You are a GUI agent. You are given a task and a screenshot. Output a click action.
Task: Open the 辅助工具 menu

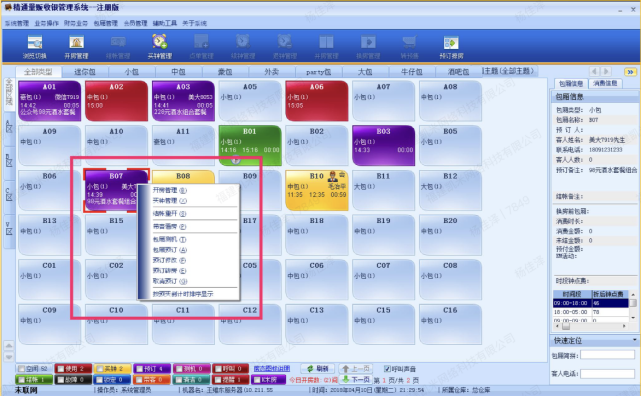(165, 23)
